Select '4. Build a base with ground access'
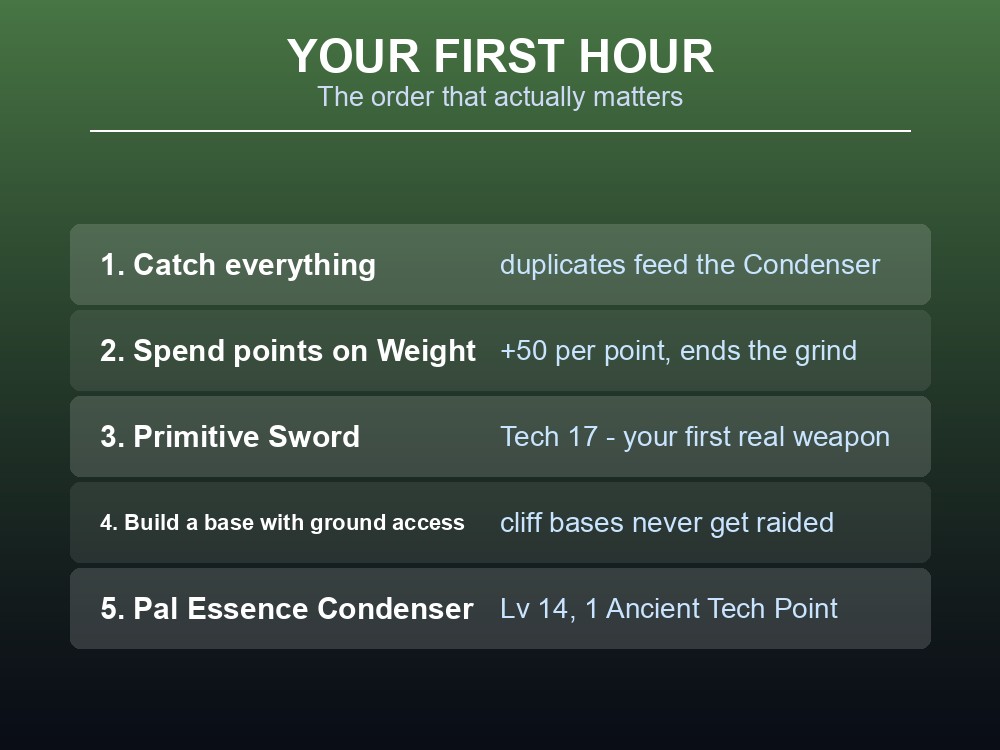Screen dimensions: 1000x750 (282, 522)
